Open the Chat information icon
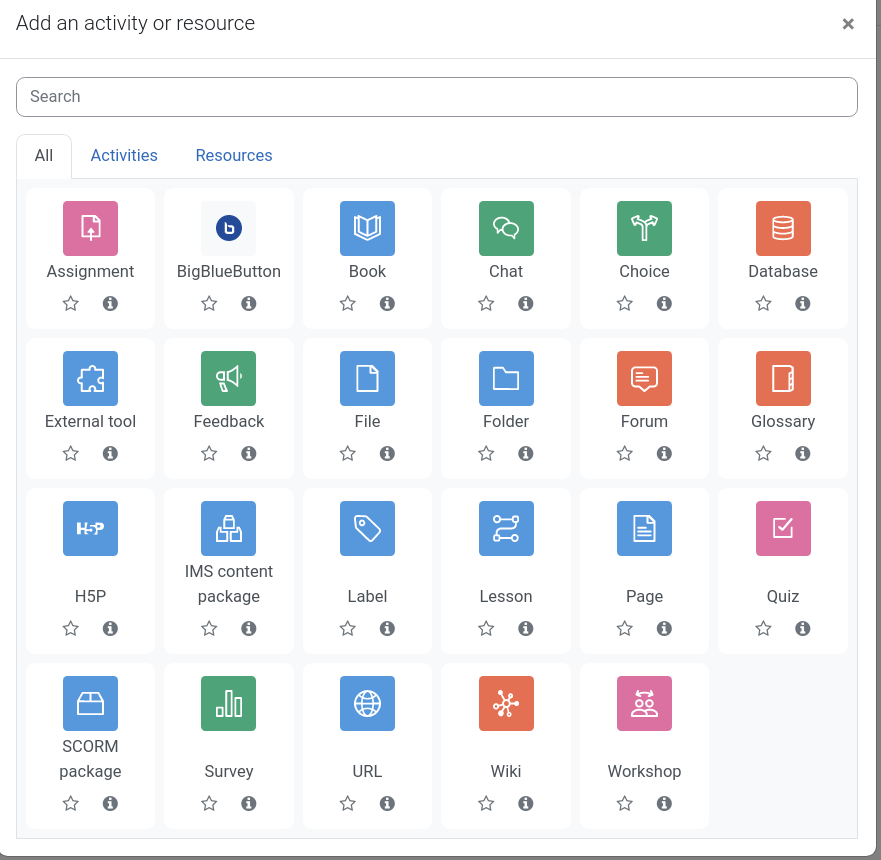Image resolution: width=881 pixels, height=860 pixels. [x=526, y=303]
